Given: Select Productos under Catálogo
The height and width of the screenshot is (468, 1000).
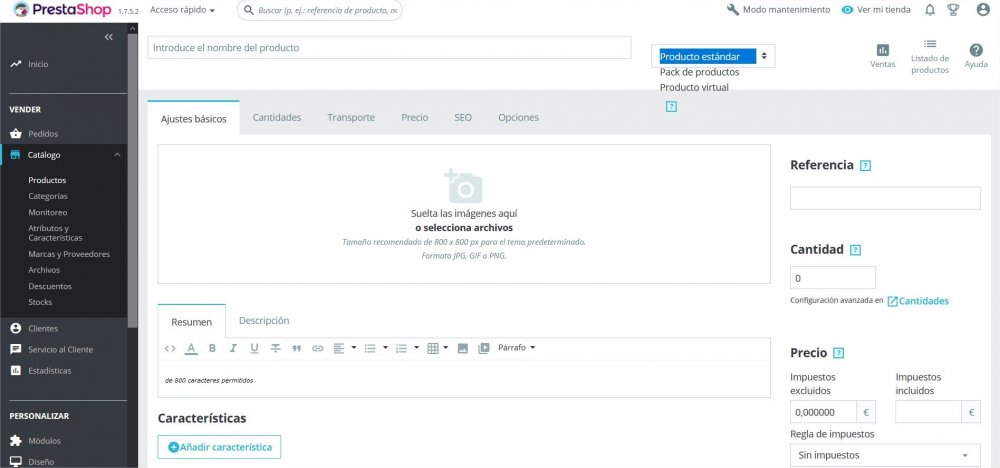Looking at the screenshot, I should click(47, 180).
